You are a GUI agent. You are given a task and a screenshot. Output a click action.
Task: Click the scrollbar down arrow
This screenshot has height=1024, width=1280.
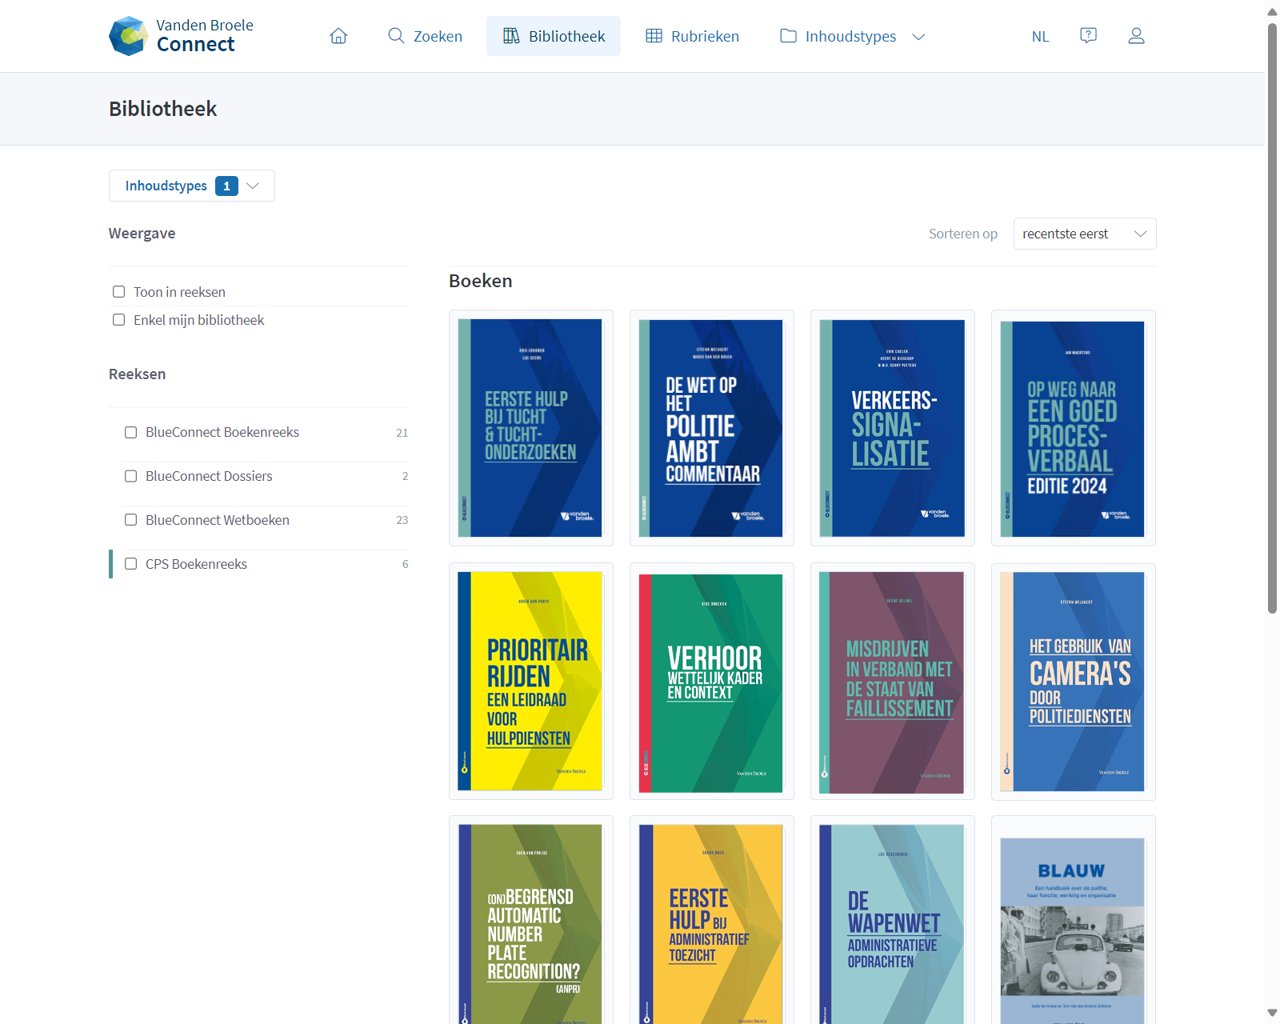(1272, 1013)
